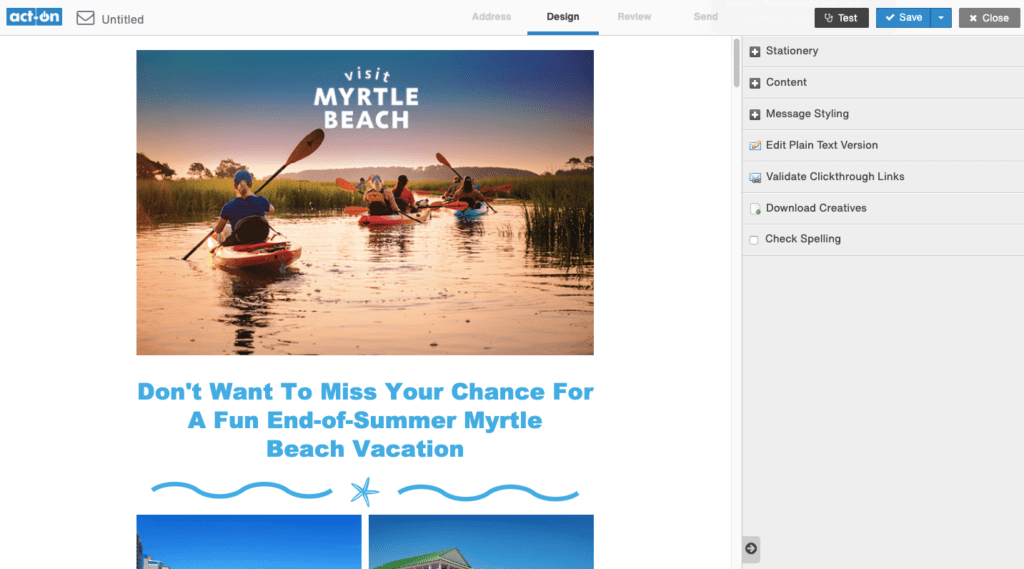The height and width of the screenshot is (569, 1024).
Task: Click the email canvas vertical scrollbar
Action: (736, 63)
